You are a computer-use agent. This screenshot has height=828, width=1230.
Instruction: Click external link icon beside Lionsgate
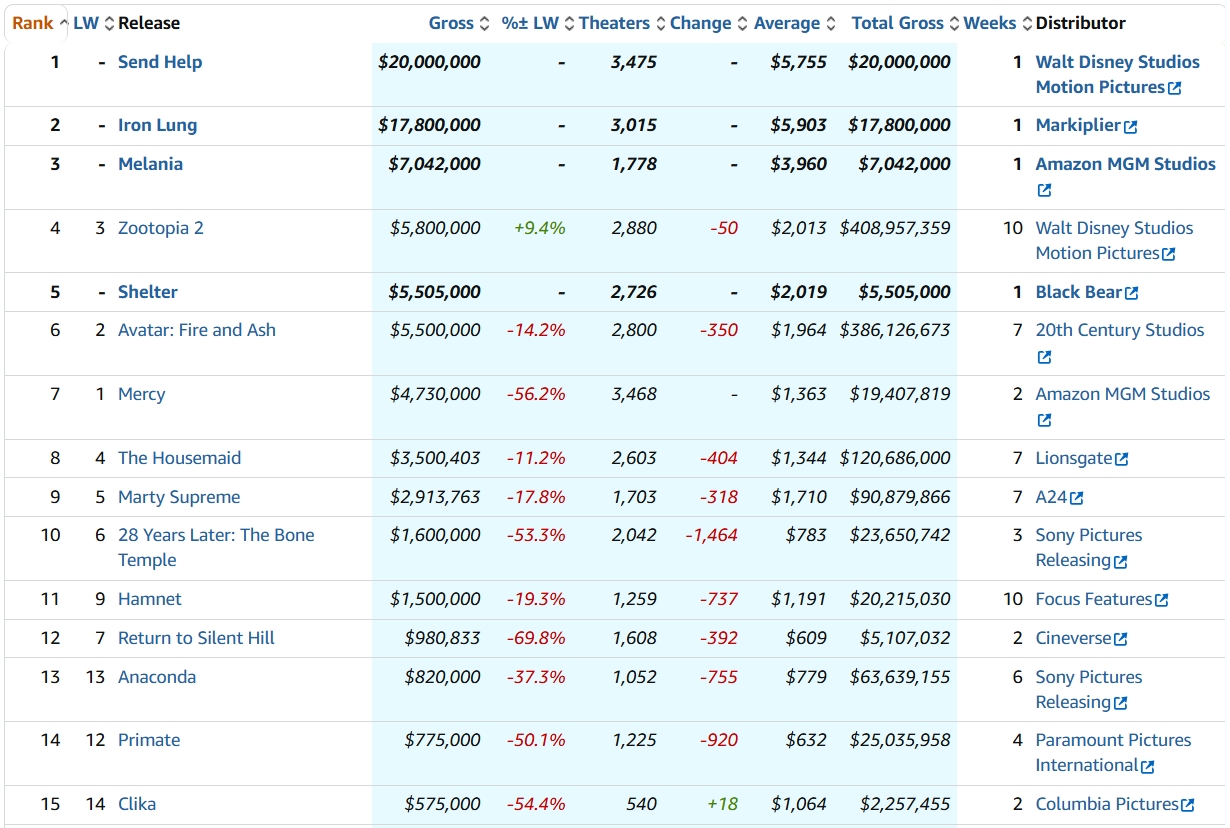point(1121,460)
